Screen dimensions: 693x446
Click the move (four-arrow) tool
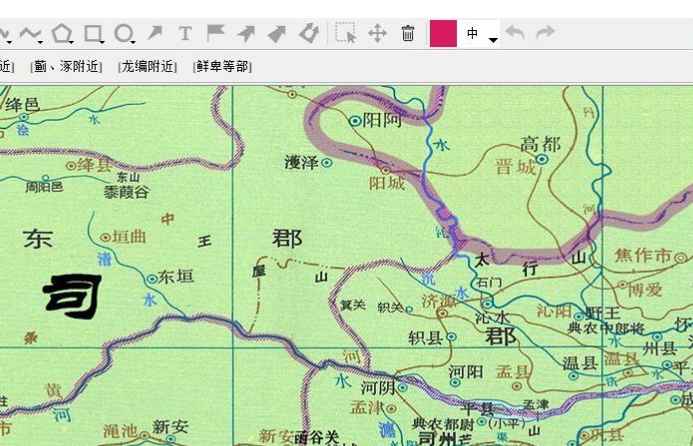click(377, 33)
